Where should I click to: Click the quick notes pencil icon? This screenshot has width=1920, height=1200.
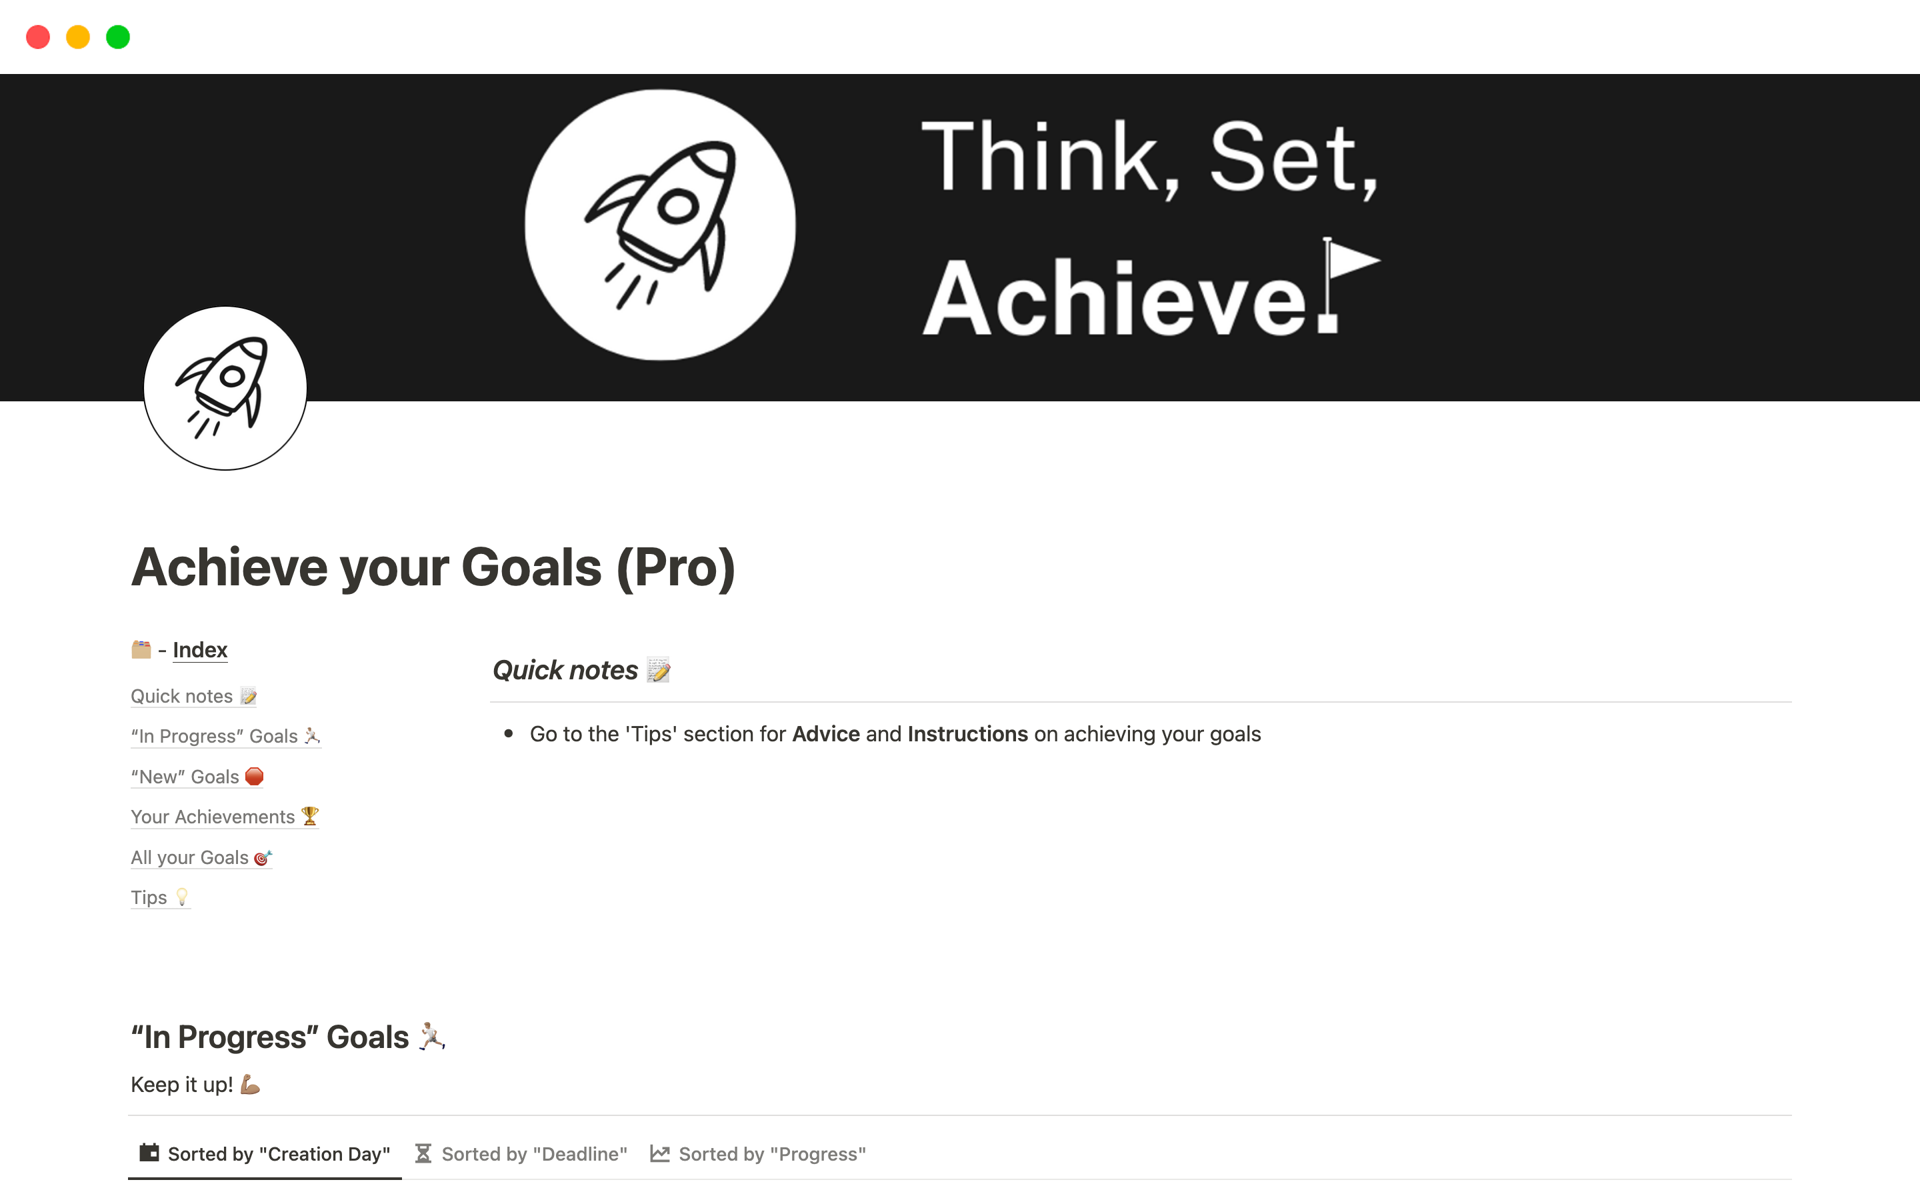click(661, 671)
